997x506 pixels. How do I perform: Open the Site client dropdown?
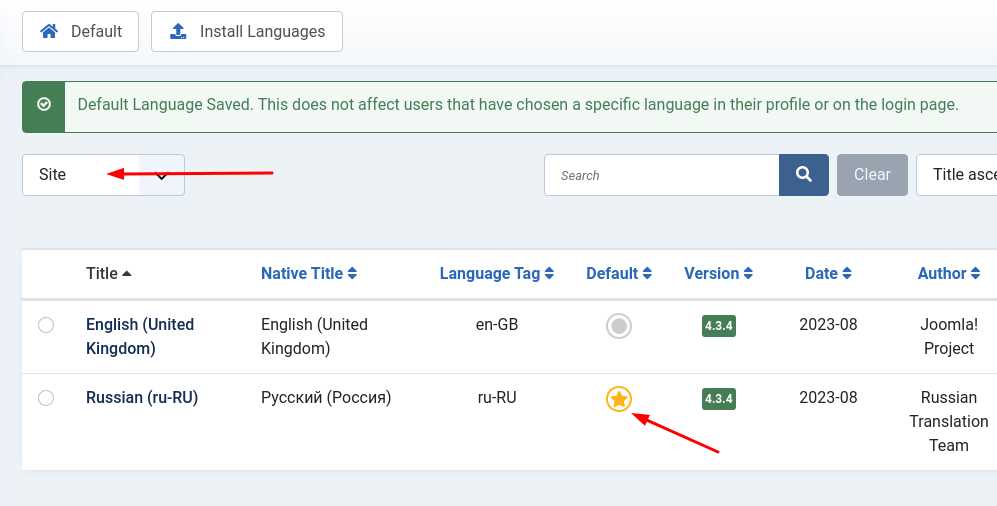104,175
